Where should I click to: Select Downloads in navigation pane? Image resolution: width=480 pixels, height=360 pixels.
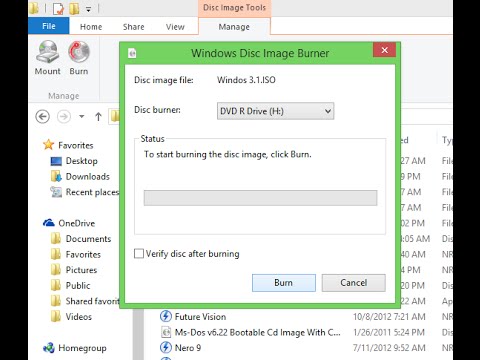point(80,177)
